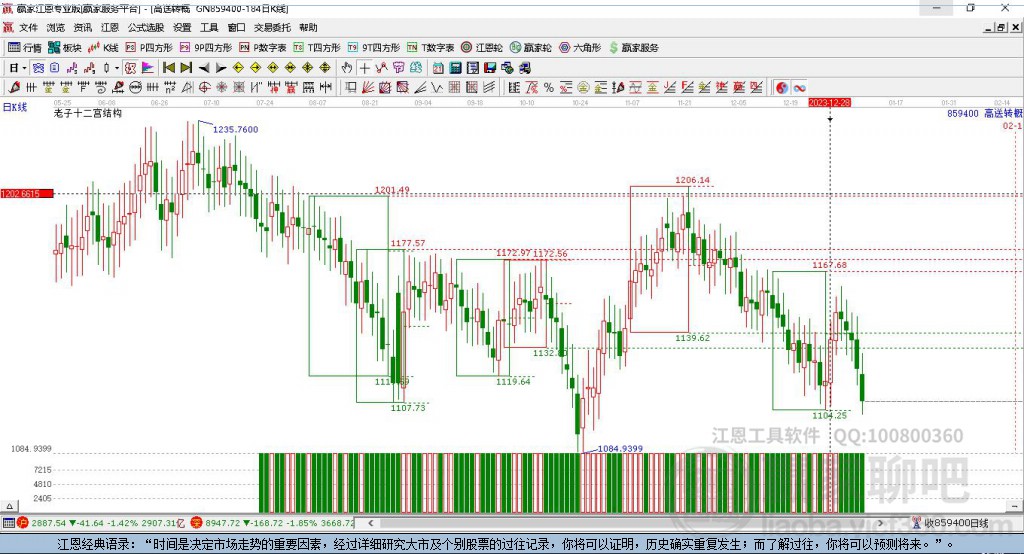
Task: Click the Shanghai index 2887.54 status entry
Action: tap(103, 523)
